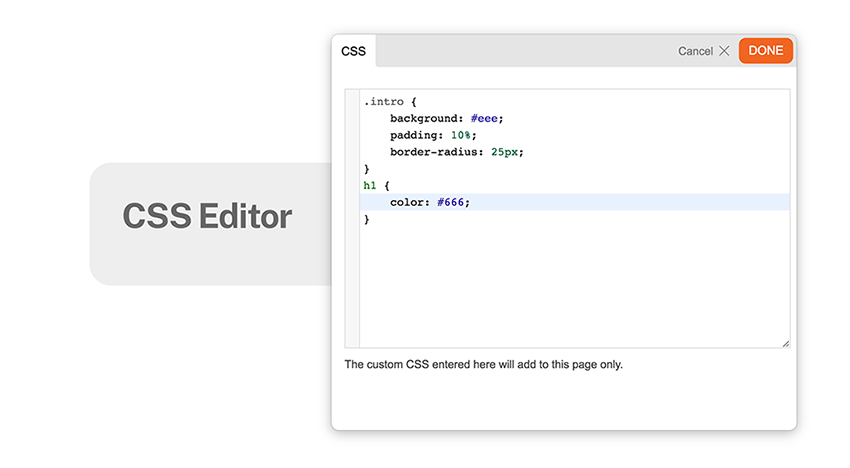Screen dimensions: 850x468
Task: Click the orange DONE button
Action: [765, 51]
